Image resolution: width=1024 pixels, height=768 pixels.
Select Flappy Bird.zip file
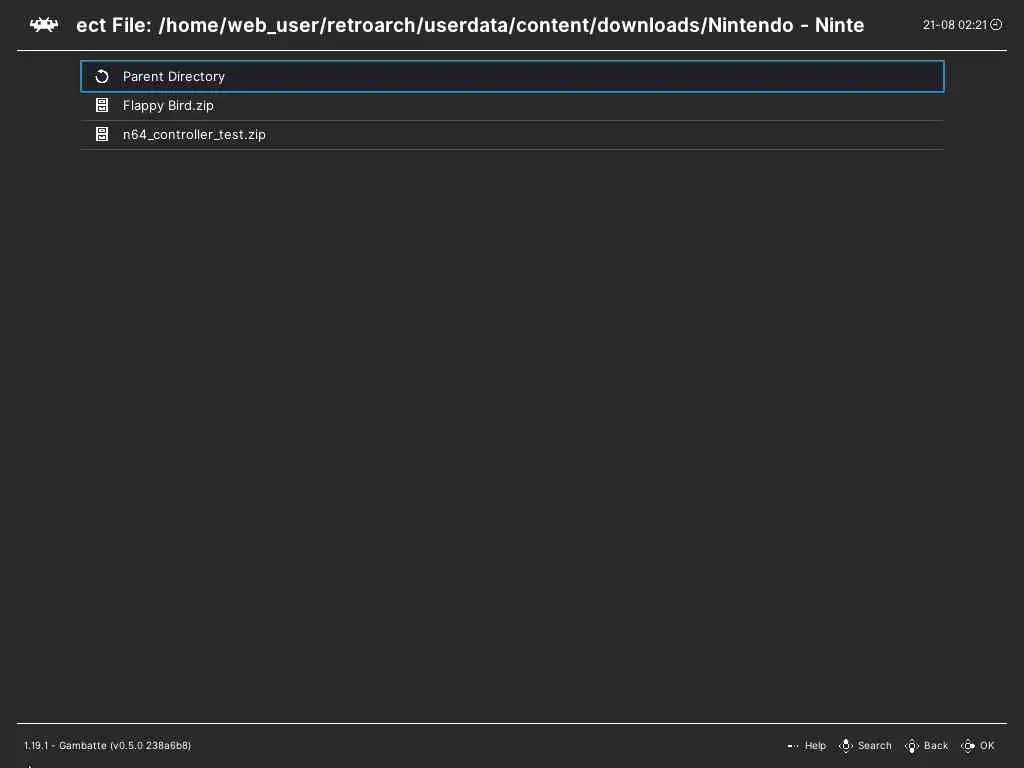click(512, 105)
